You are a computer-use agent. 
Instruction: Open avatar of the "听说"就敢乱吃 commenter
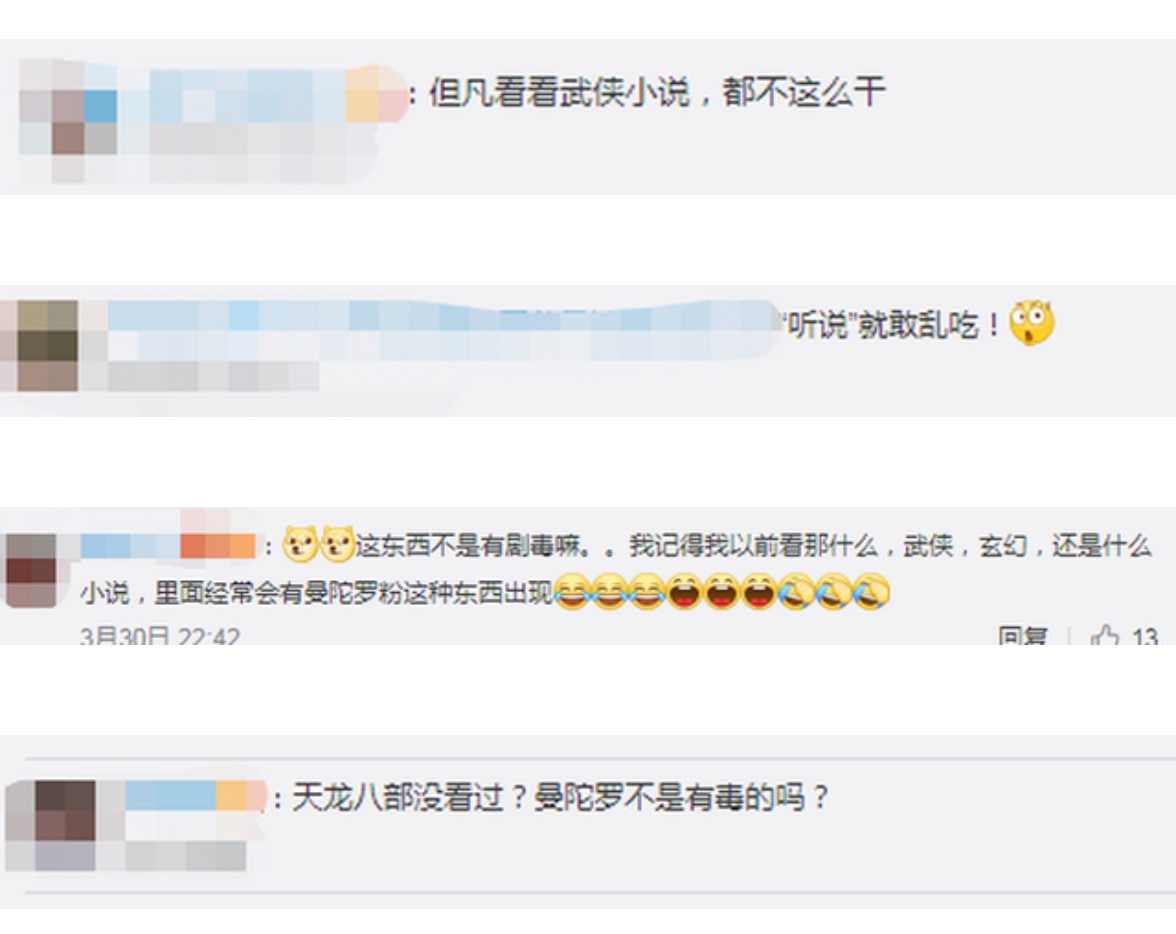click(x=39, y=345)
